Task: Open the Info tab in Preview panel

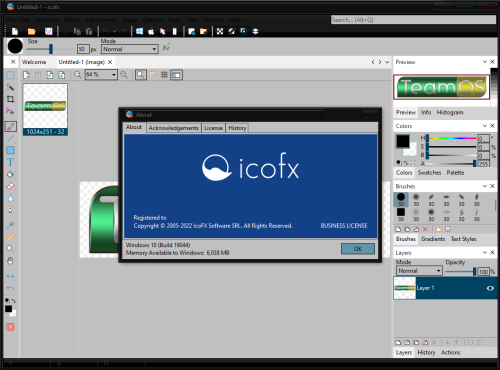Action: pyautogui.click(x=426, y=112)
